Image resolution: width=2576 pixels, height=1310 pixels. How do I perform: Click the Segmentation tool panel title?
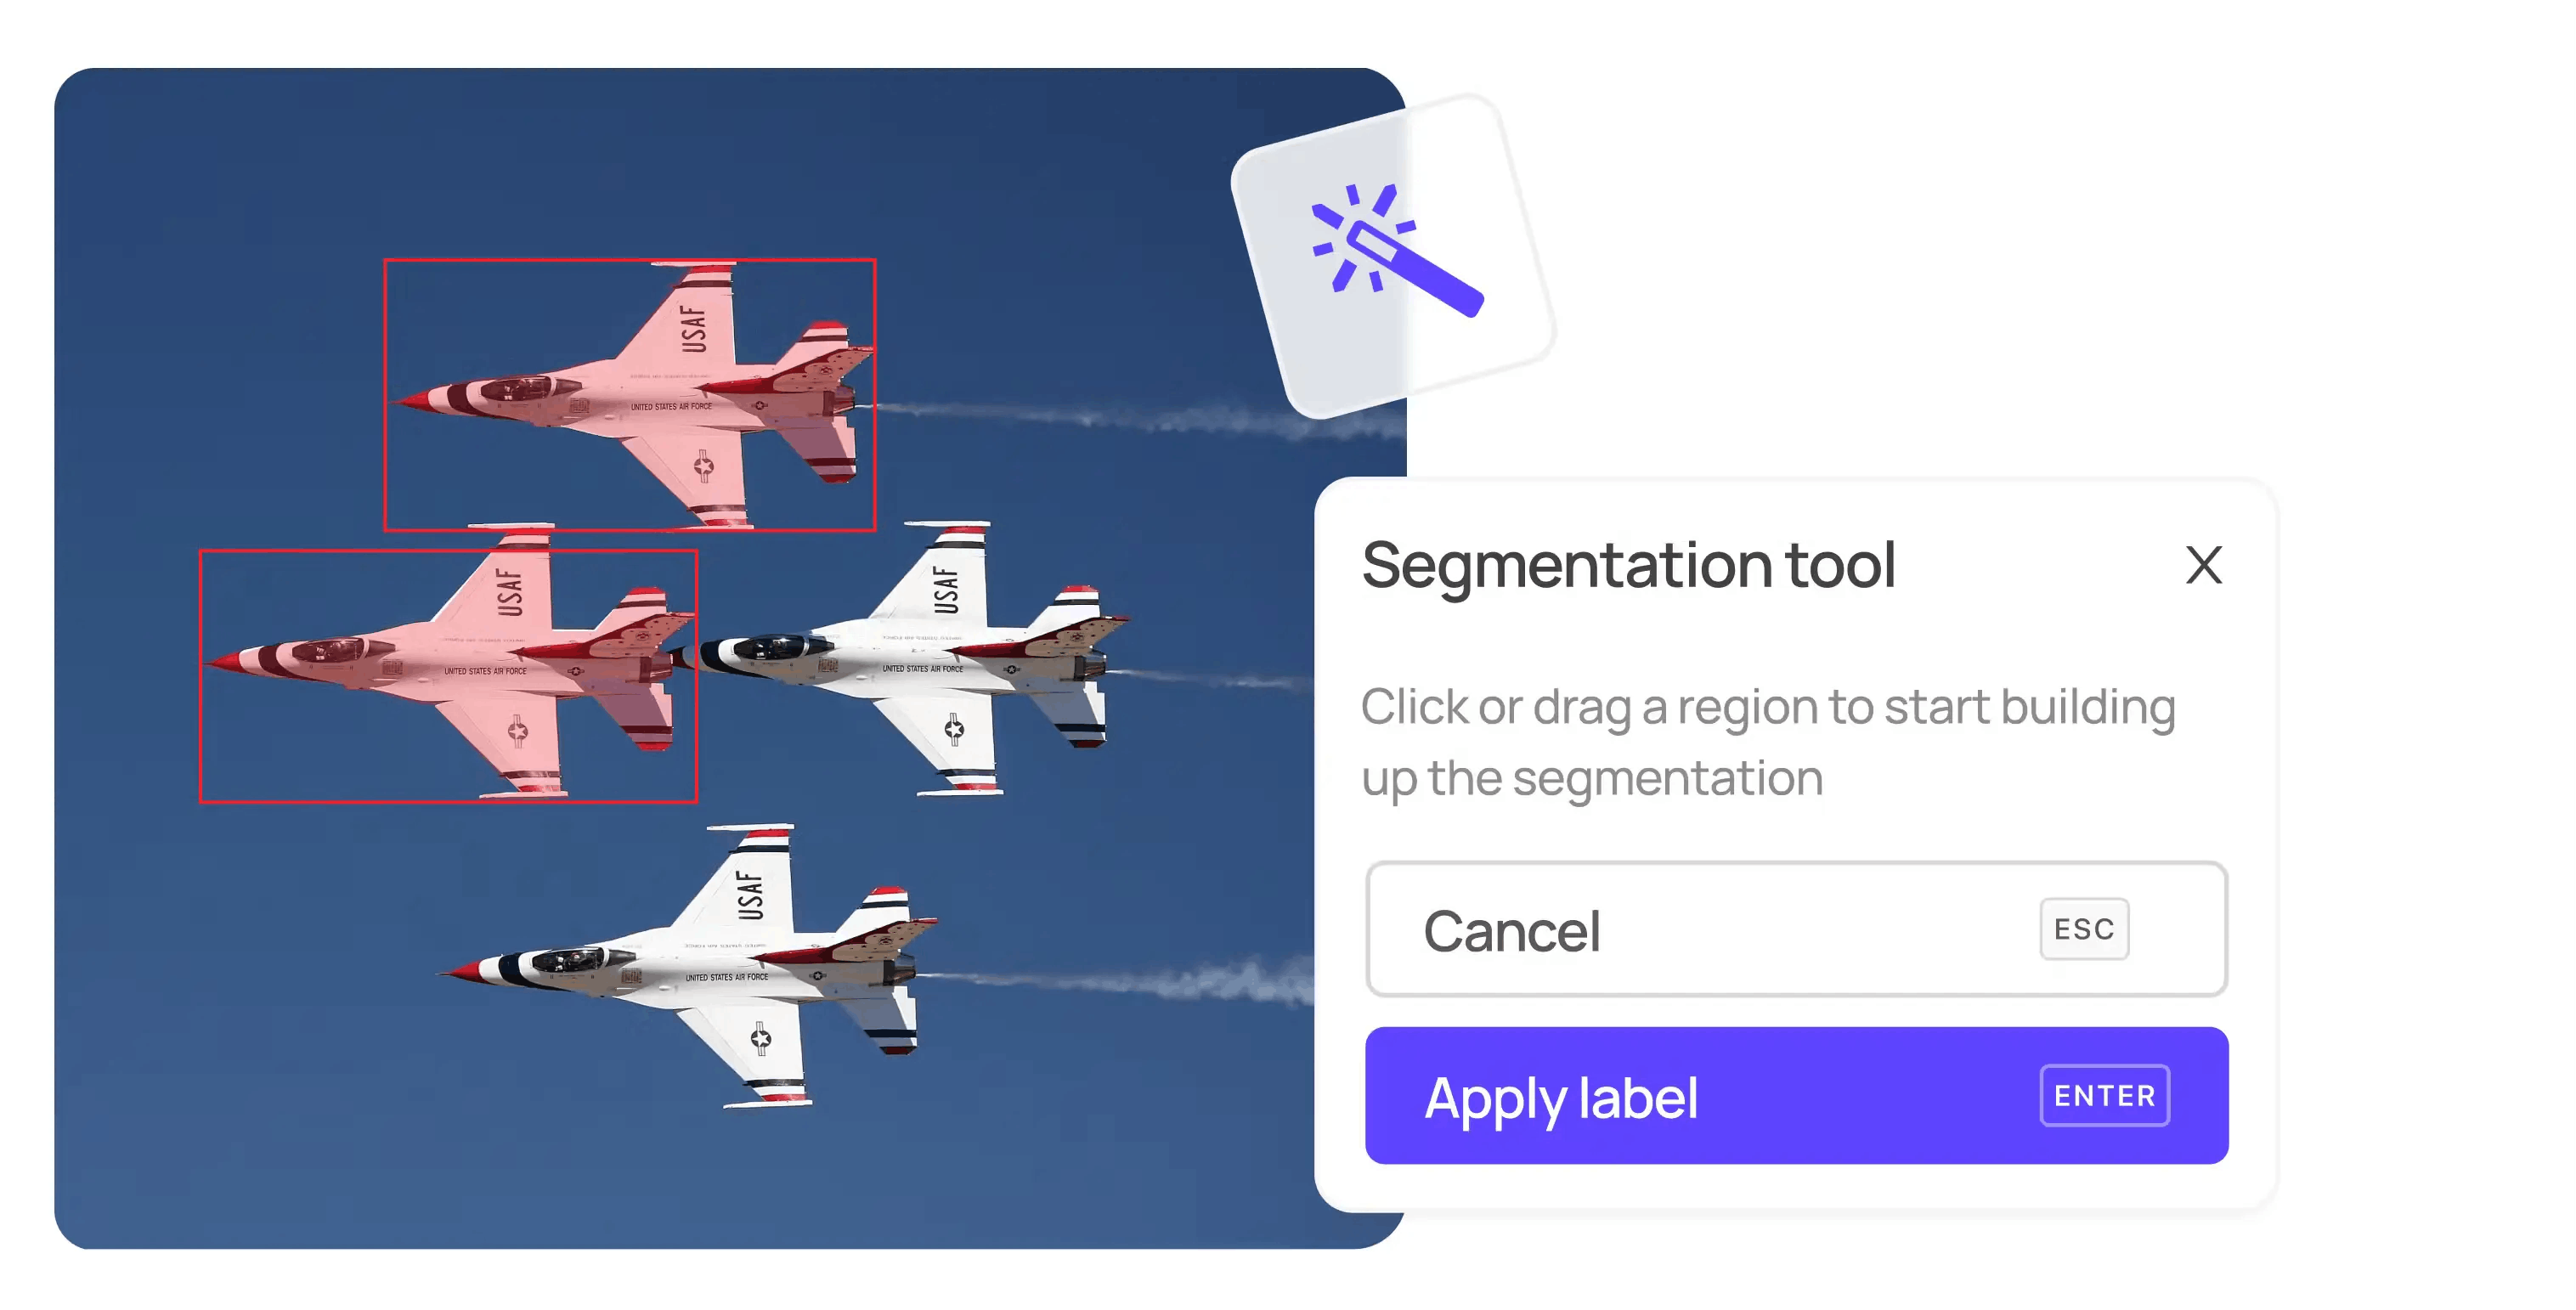point(1628,565)
